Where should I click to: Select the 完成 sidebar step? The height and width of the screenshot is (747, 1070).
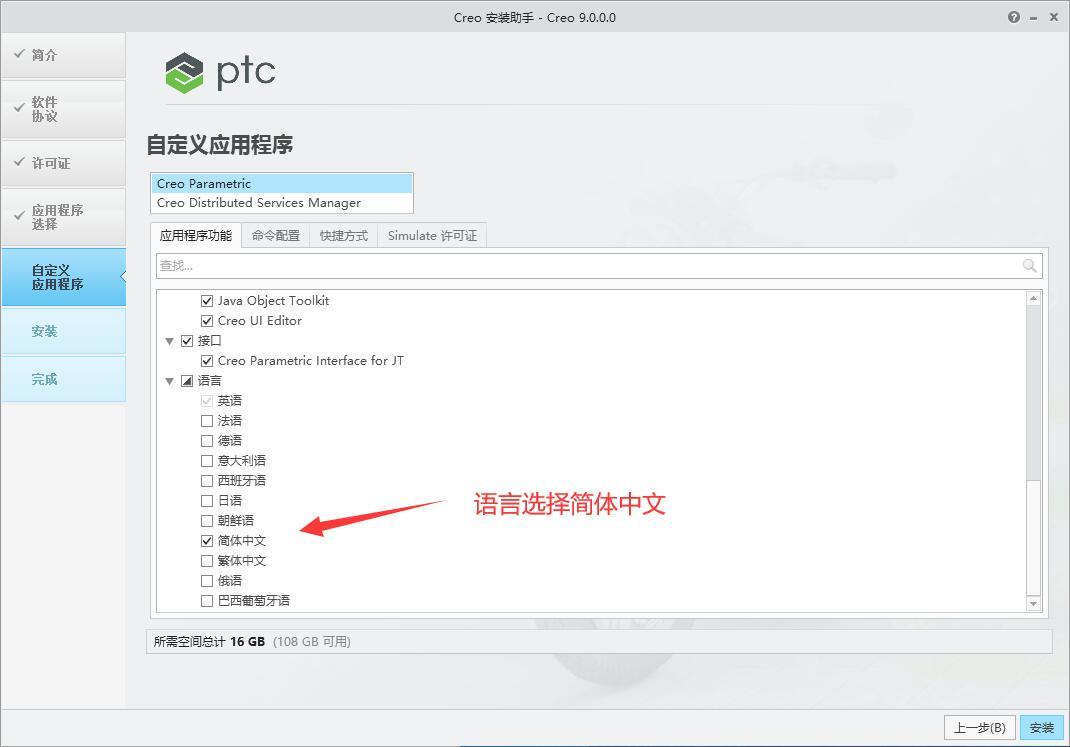tap(63, 379)
